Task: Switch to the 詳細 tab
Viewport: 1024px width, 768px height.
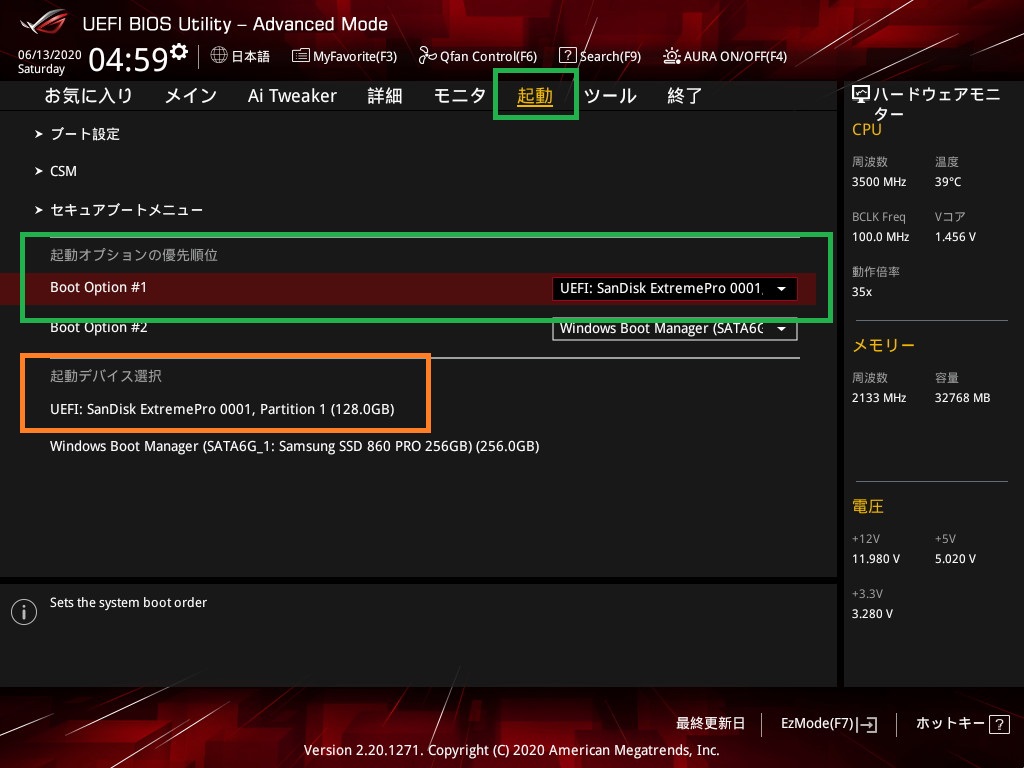Action: 385,96
